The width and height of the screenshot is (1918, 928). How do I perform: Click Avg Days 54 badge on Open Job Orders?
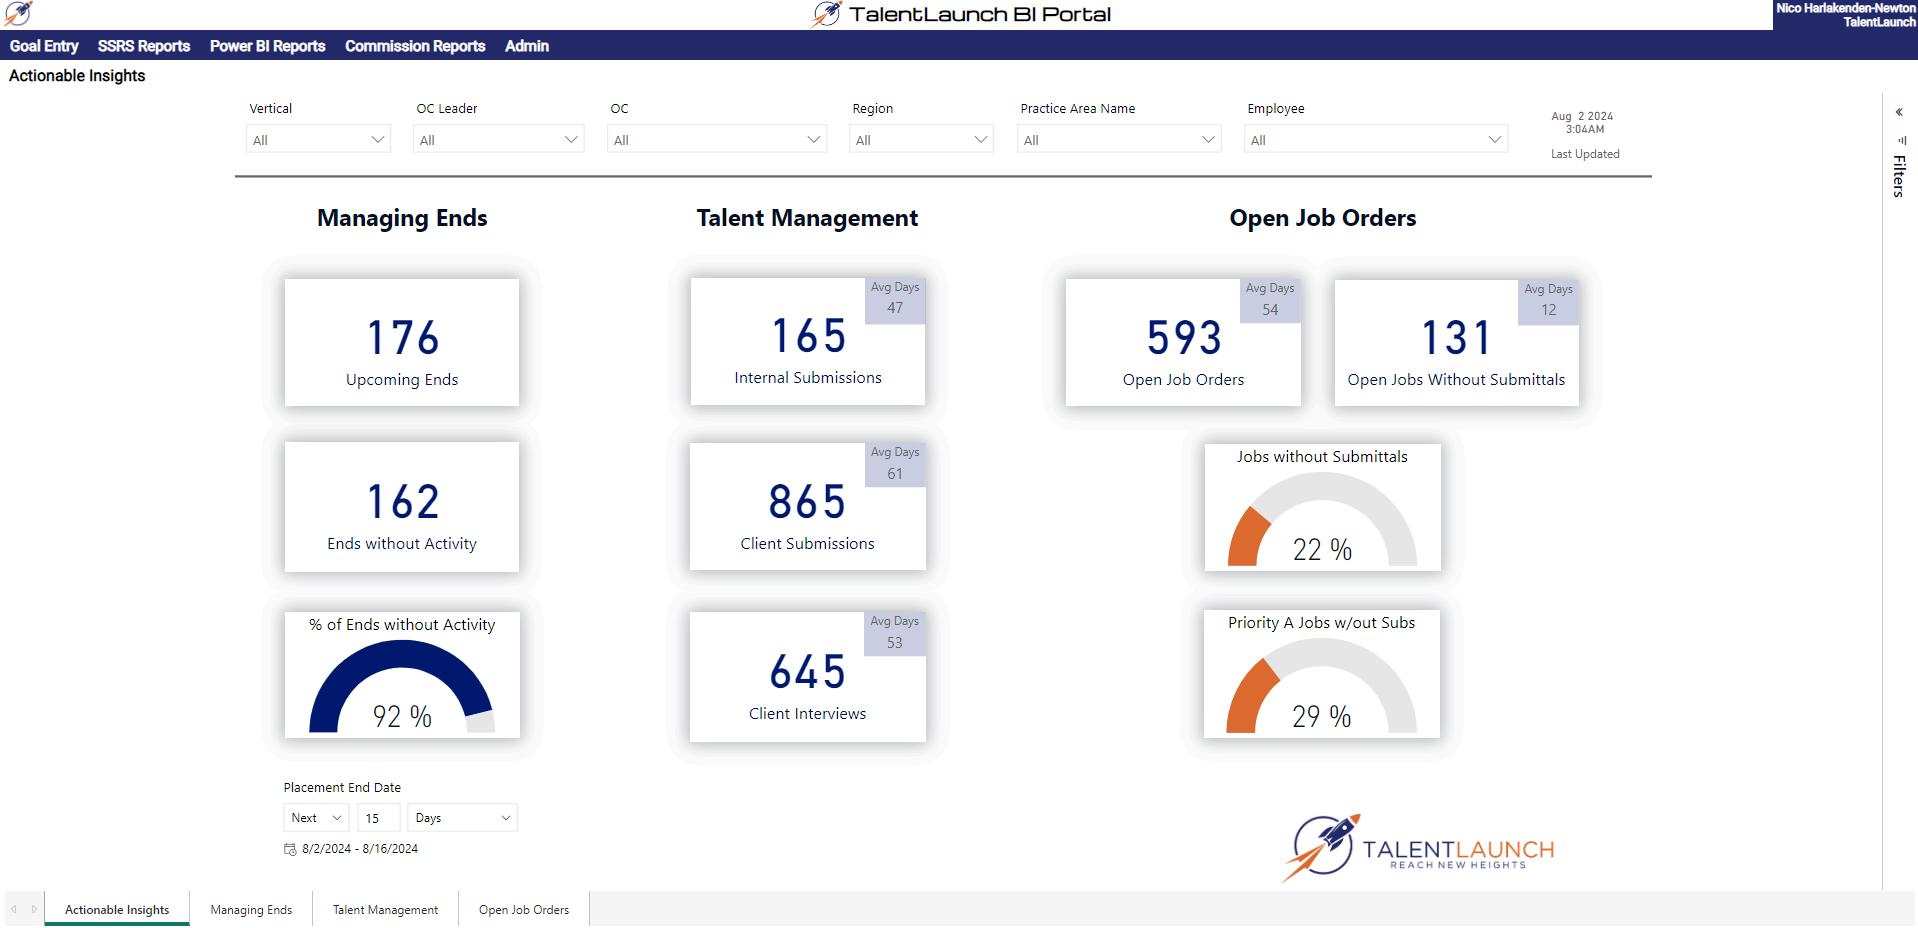tap(1270, 300)
